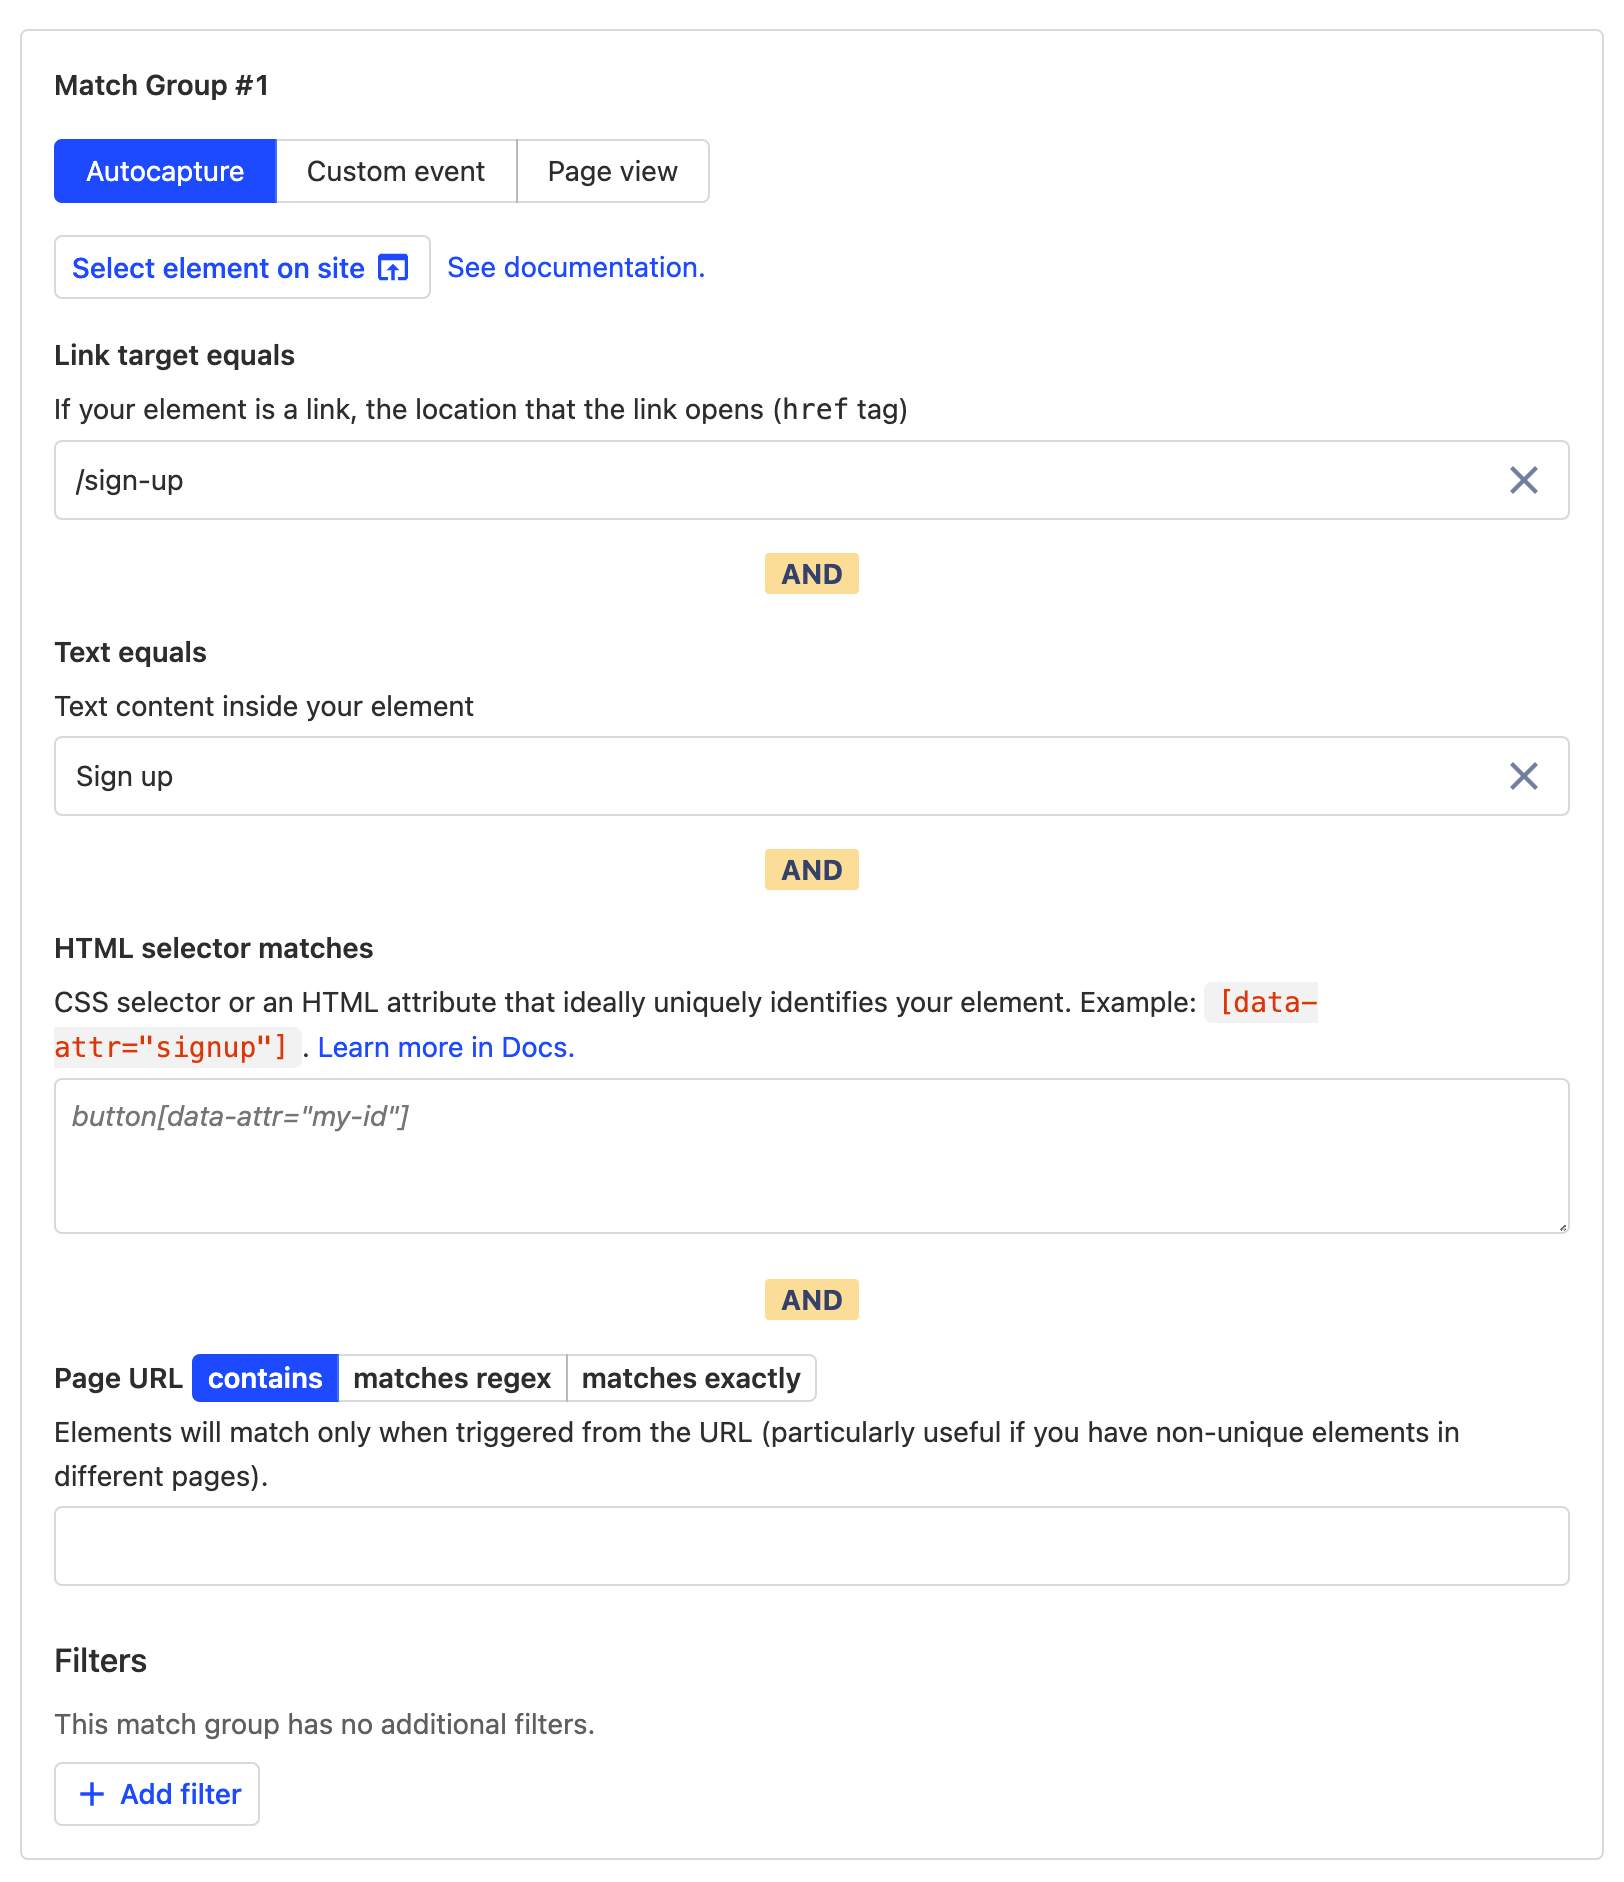Click the plus icon beside Add filter
This screenshot has height=1882, width=1624.
point(92,1794)
